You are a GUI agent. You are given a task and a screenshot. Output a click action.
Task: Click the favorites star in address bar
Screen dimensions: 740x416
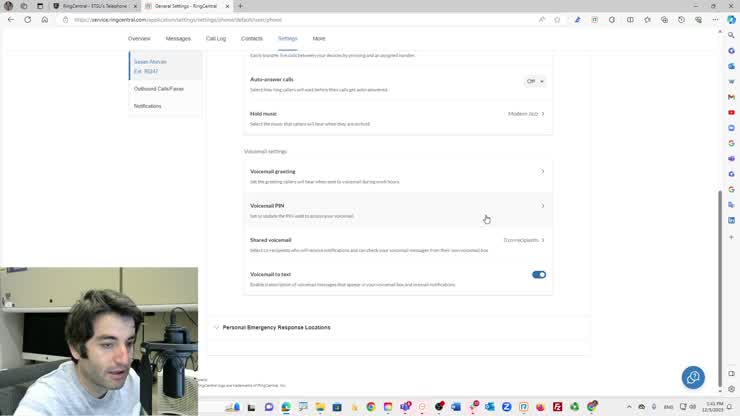557,19
